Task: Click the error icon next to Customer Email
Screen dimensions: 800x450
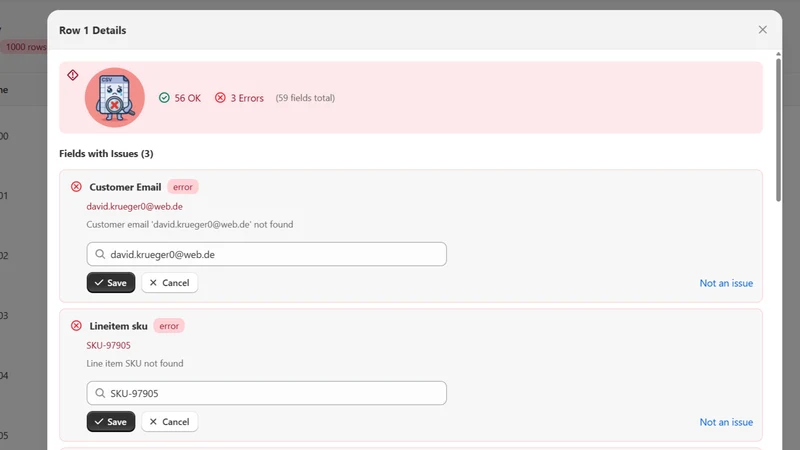Action: (x=76, y=187)
